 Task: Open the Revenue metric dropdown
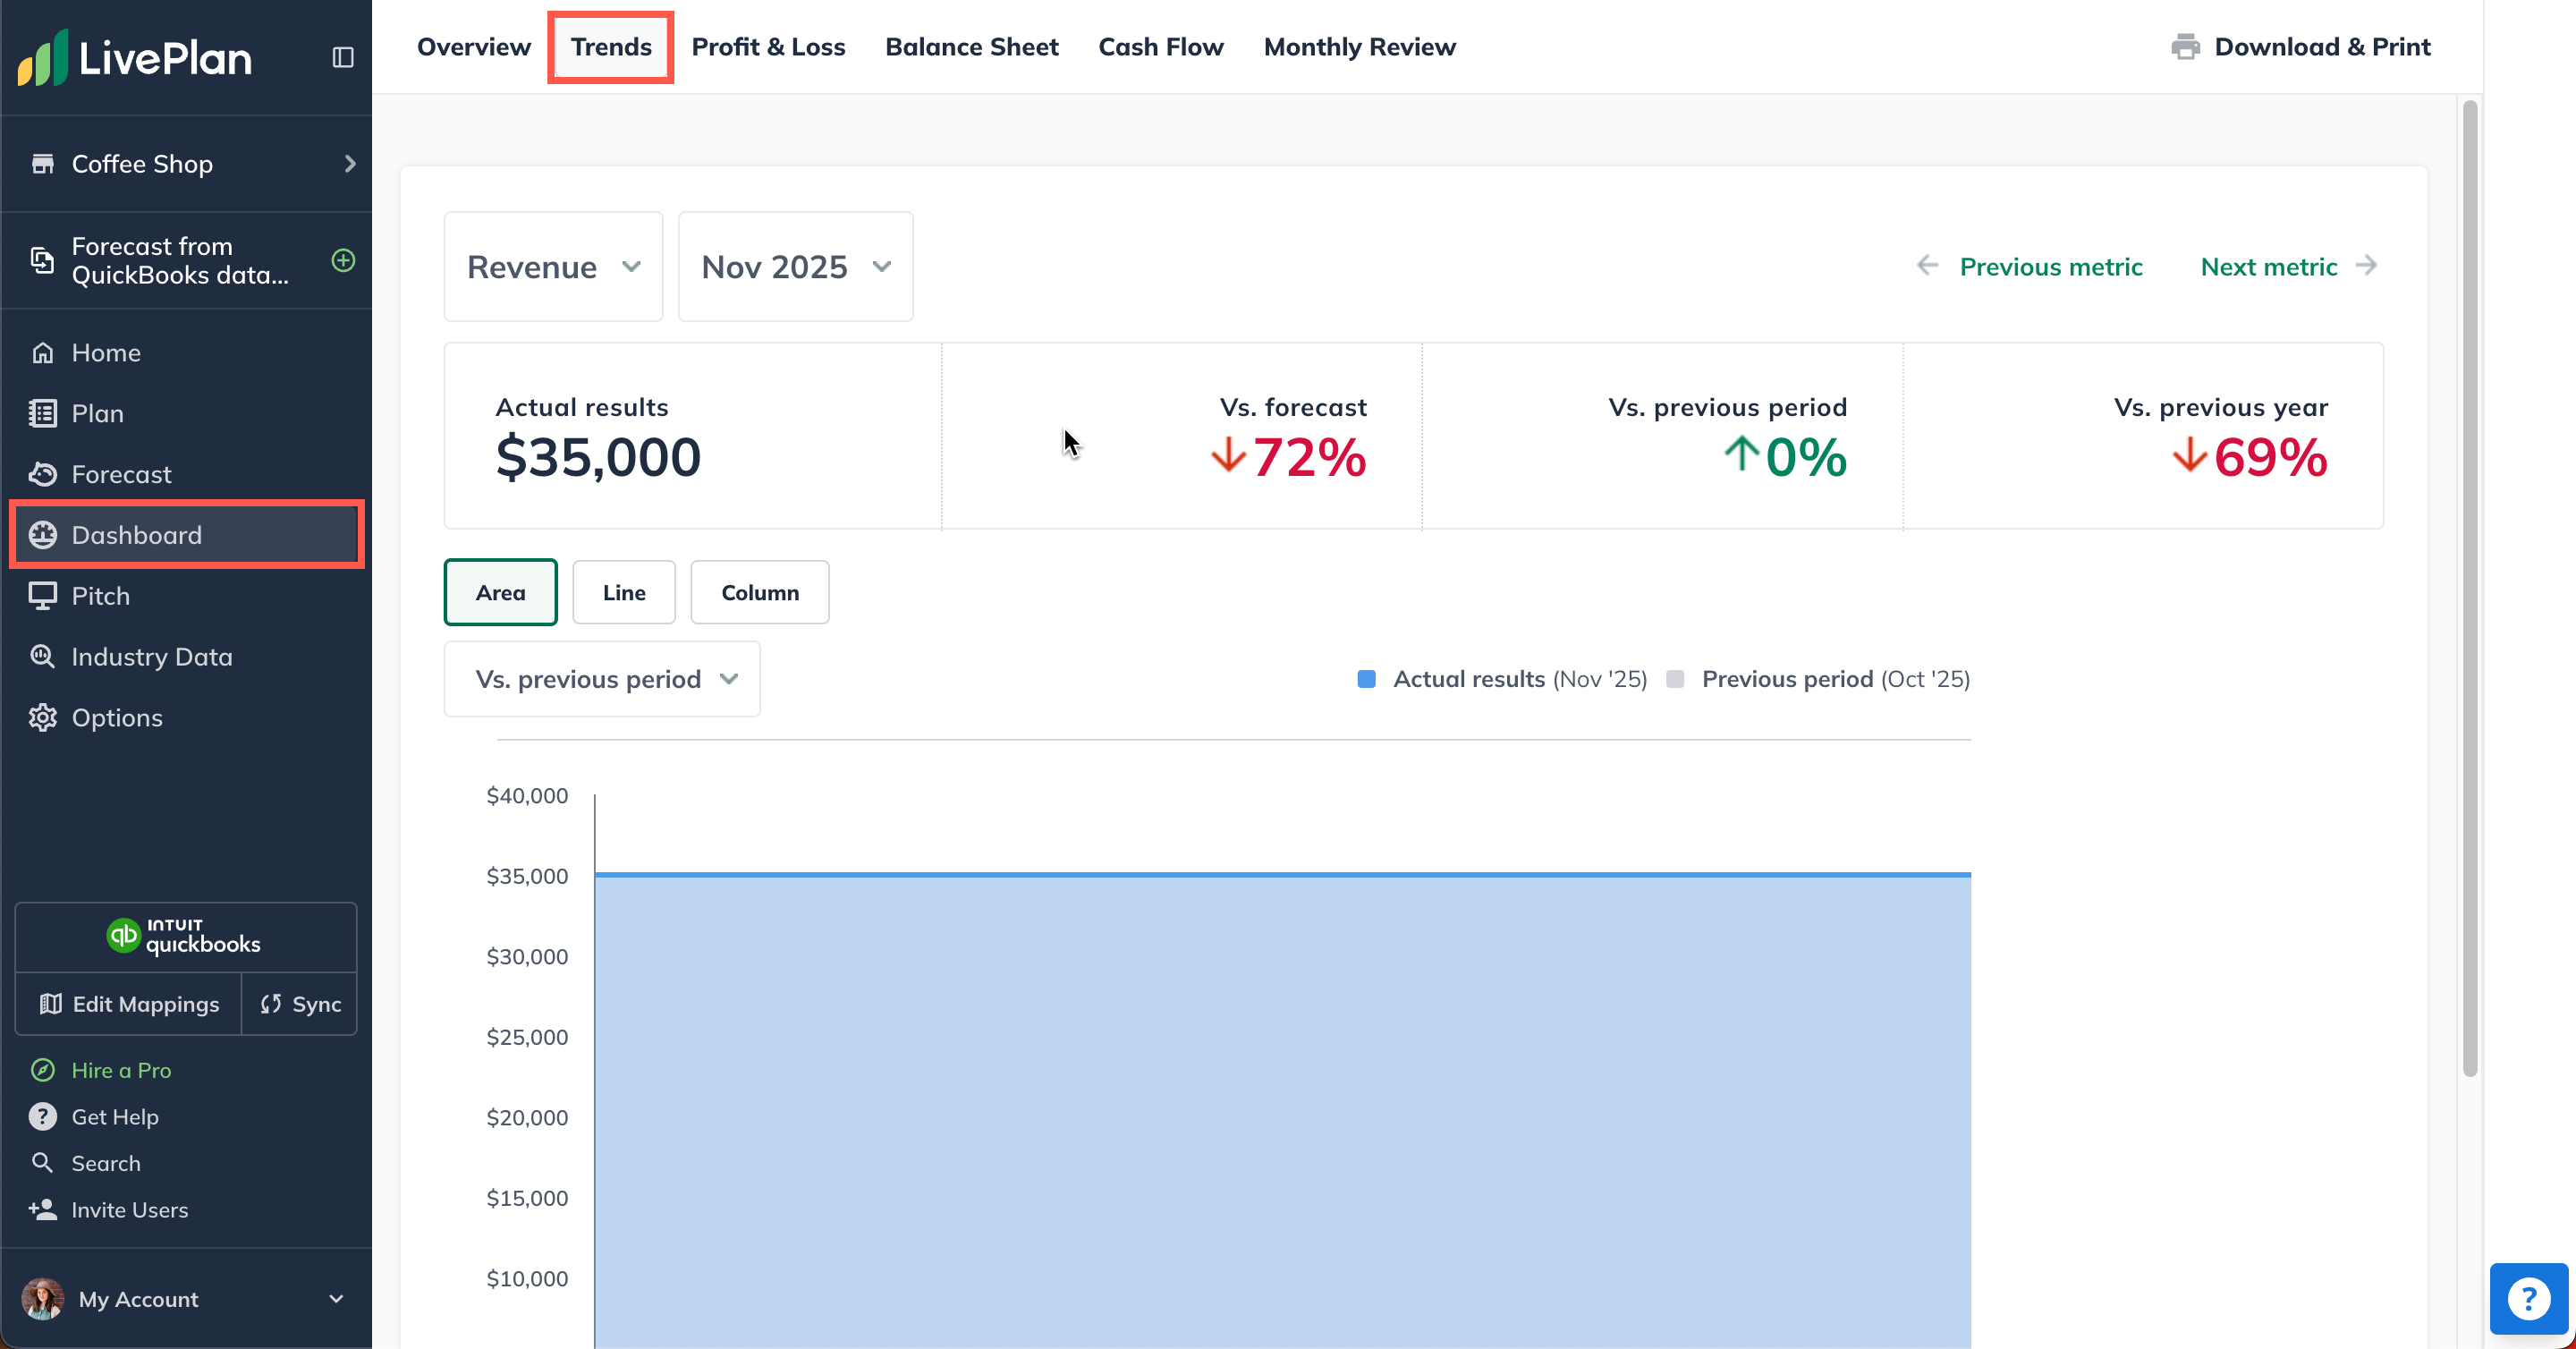[552, 266]
